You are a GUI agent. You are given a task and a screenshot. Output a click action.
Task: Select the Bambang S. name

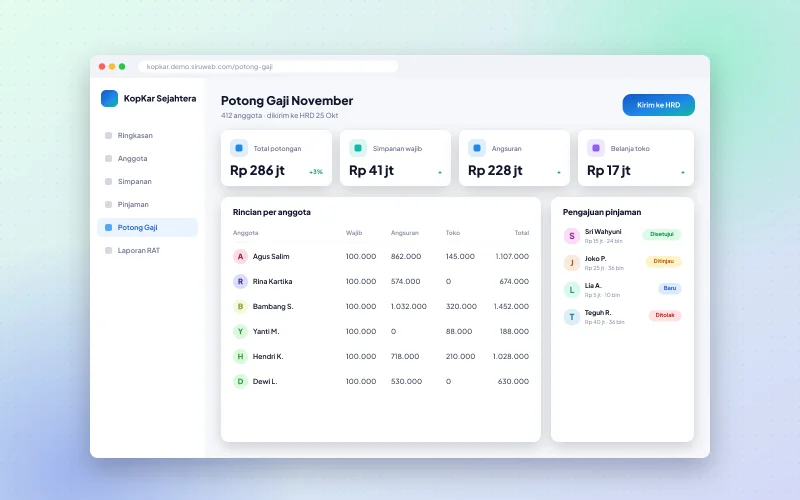coord(273,307)
